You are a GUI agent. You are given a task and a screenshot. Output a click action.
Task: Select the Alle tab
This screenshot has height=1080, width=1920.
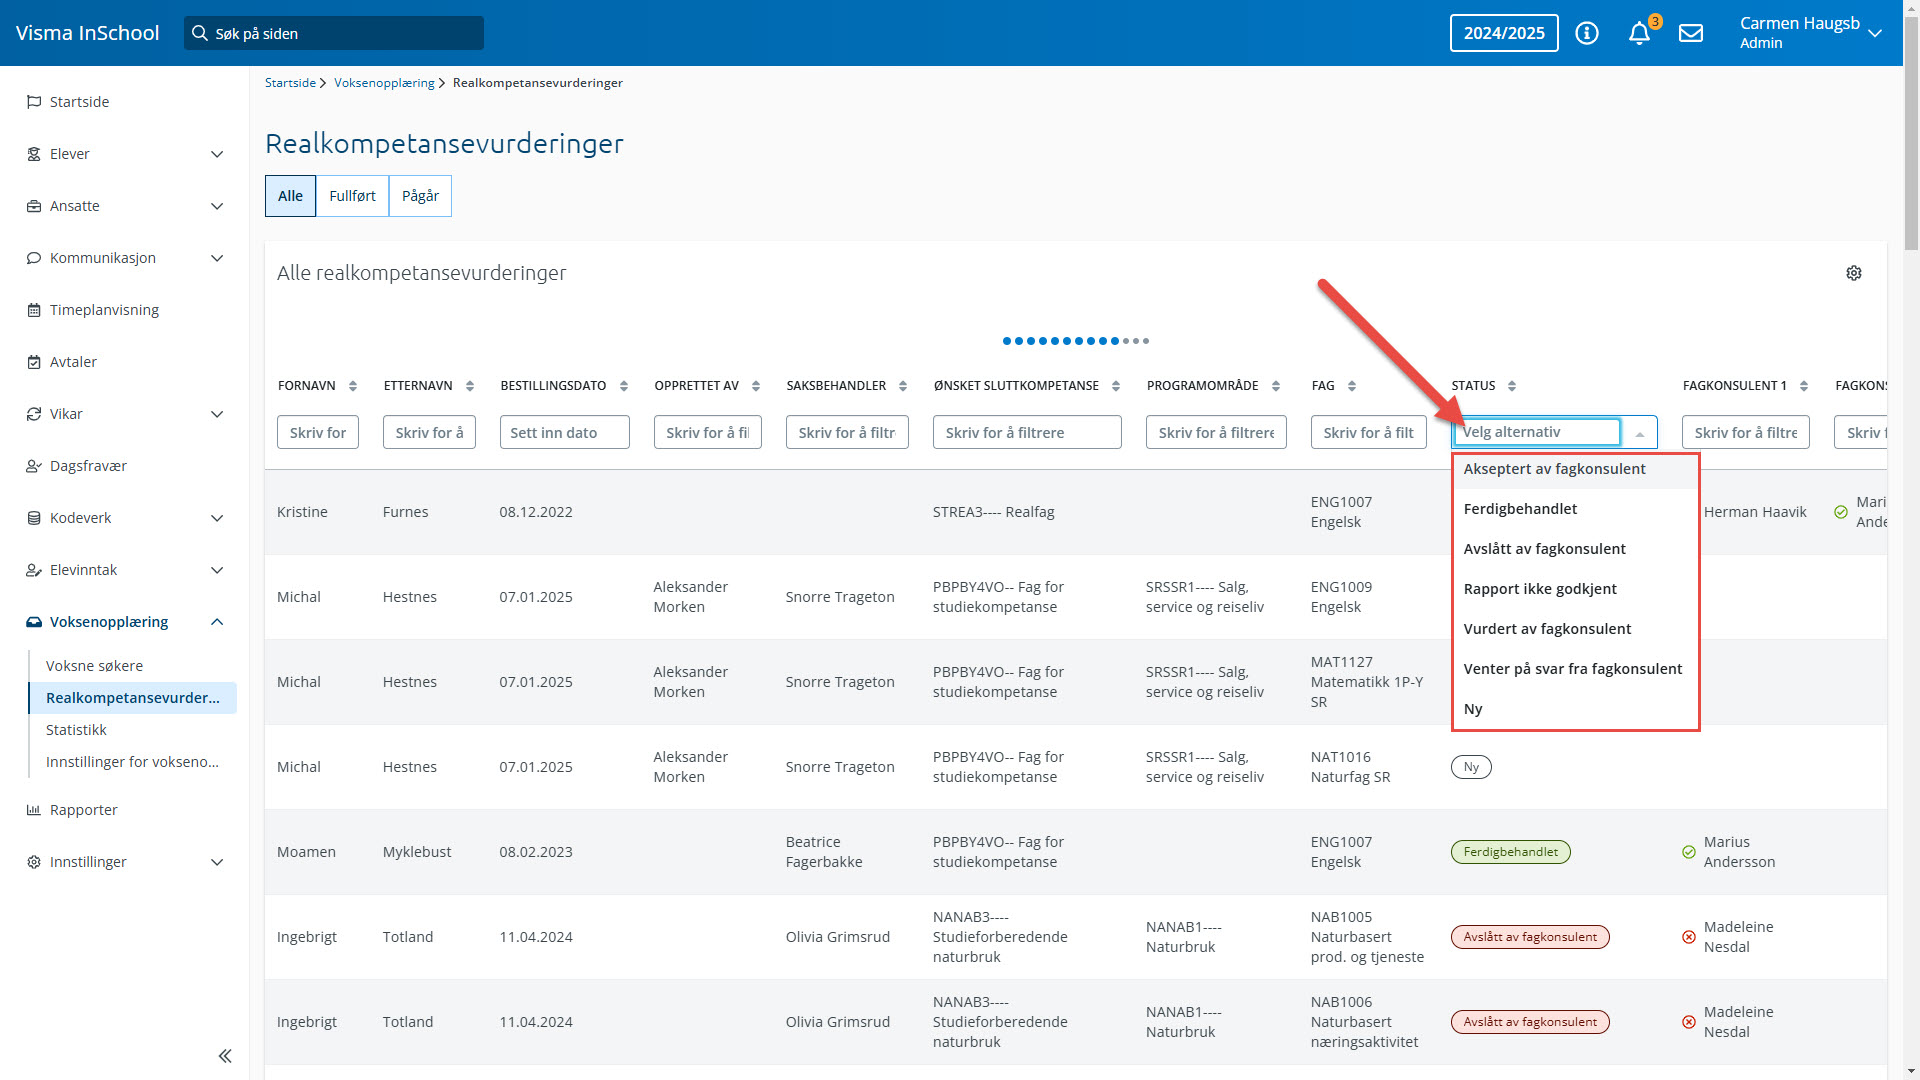pyautogui.click(x=290, y=196)
